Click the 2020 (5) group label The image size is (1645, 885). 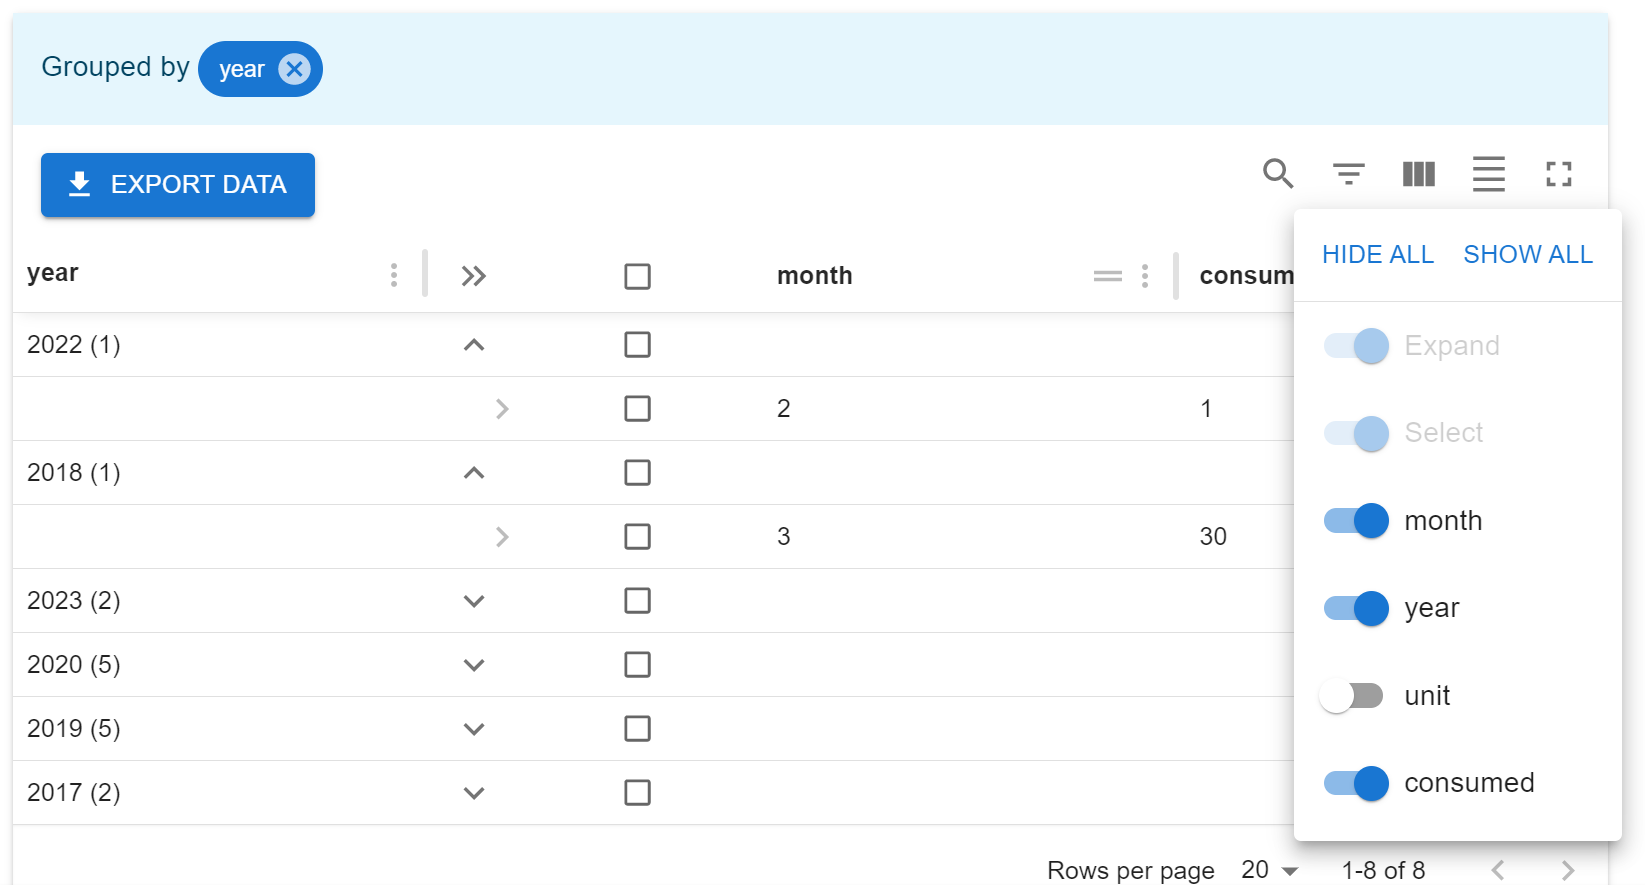click(74, 665)
